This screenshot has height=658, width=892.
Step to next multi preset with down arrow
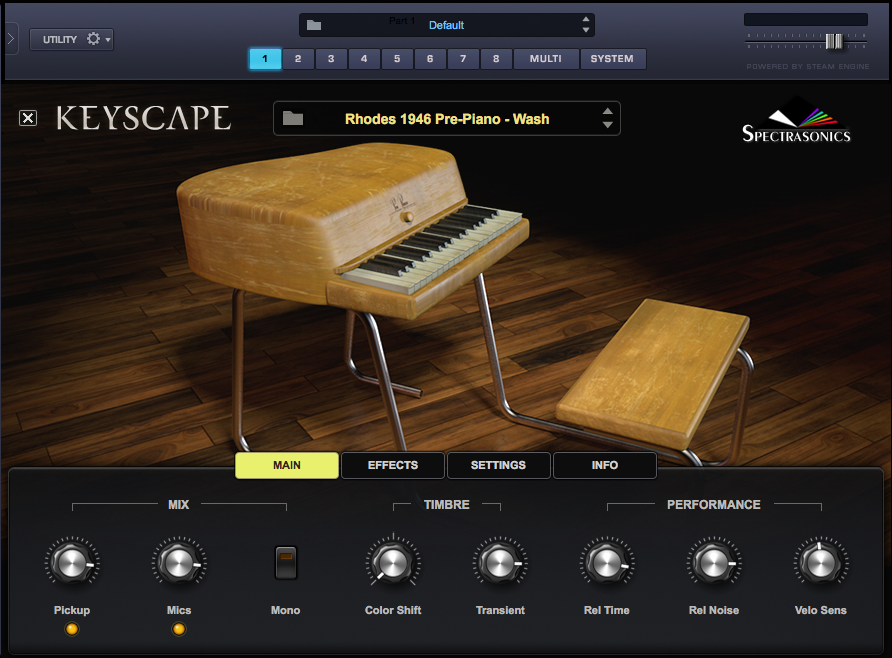click(x=586, y=30)
